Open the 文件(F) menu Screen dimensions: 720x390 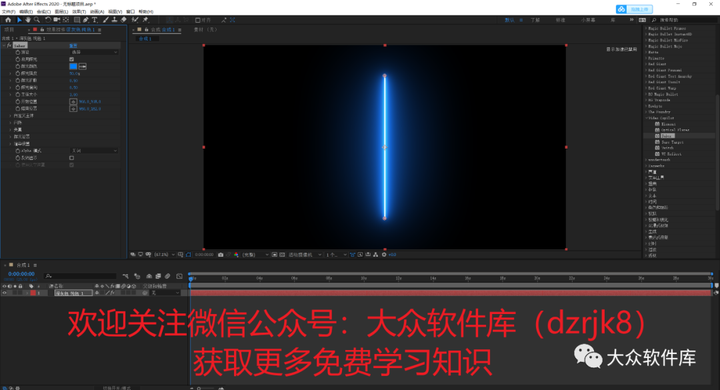(9, 11)
